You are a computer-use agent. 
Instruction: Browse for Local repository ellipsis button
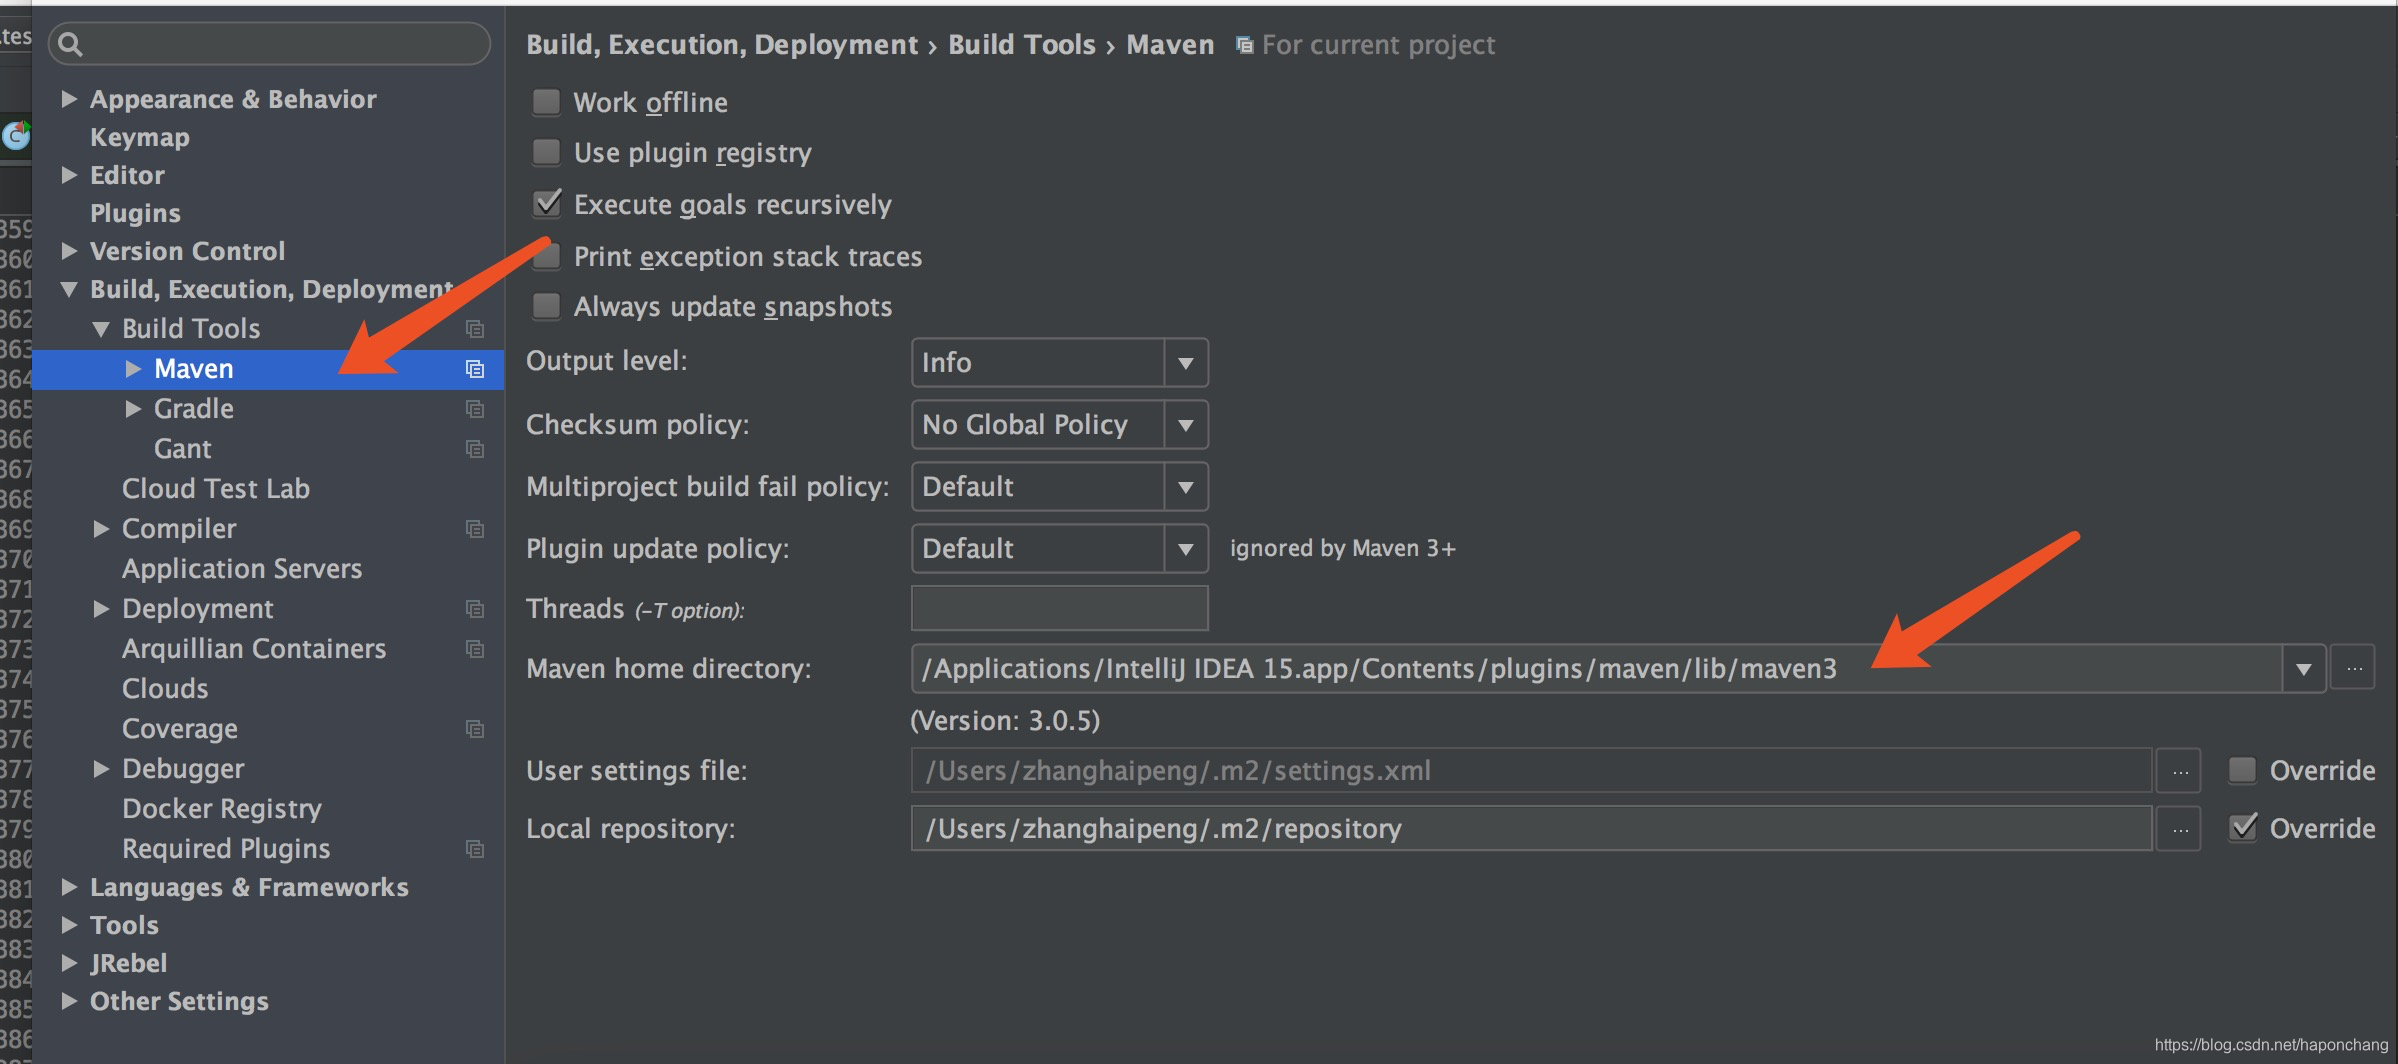2179,829
